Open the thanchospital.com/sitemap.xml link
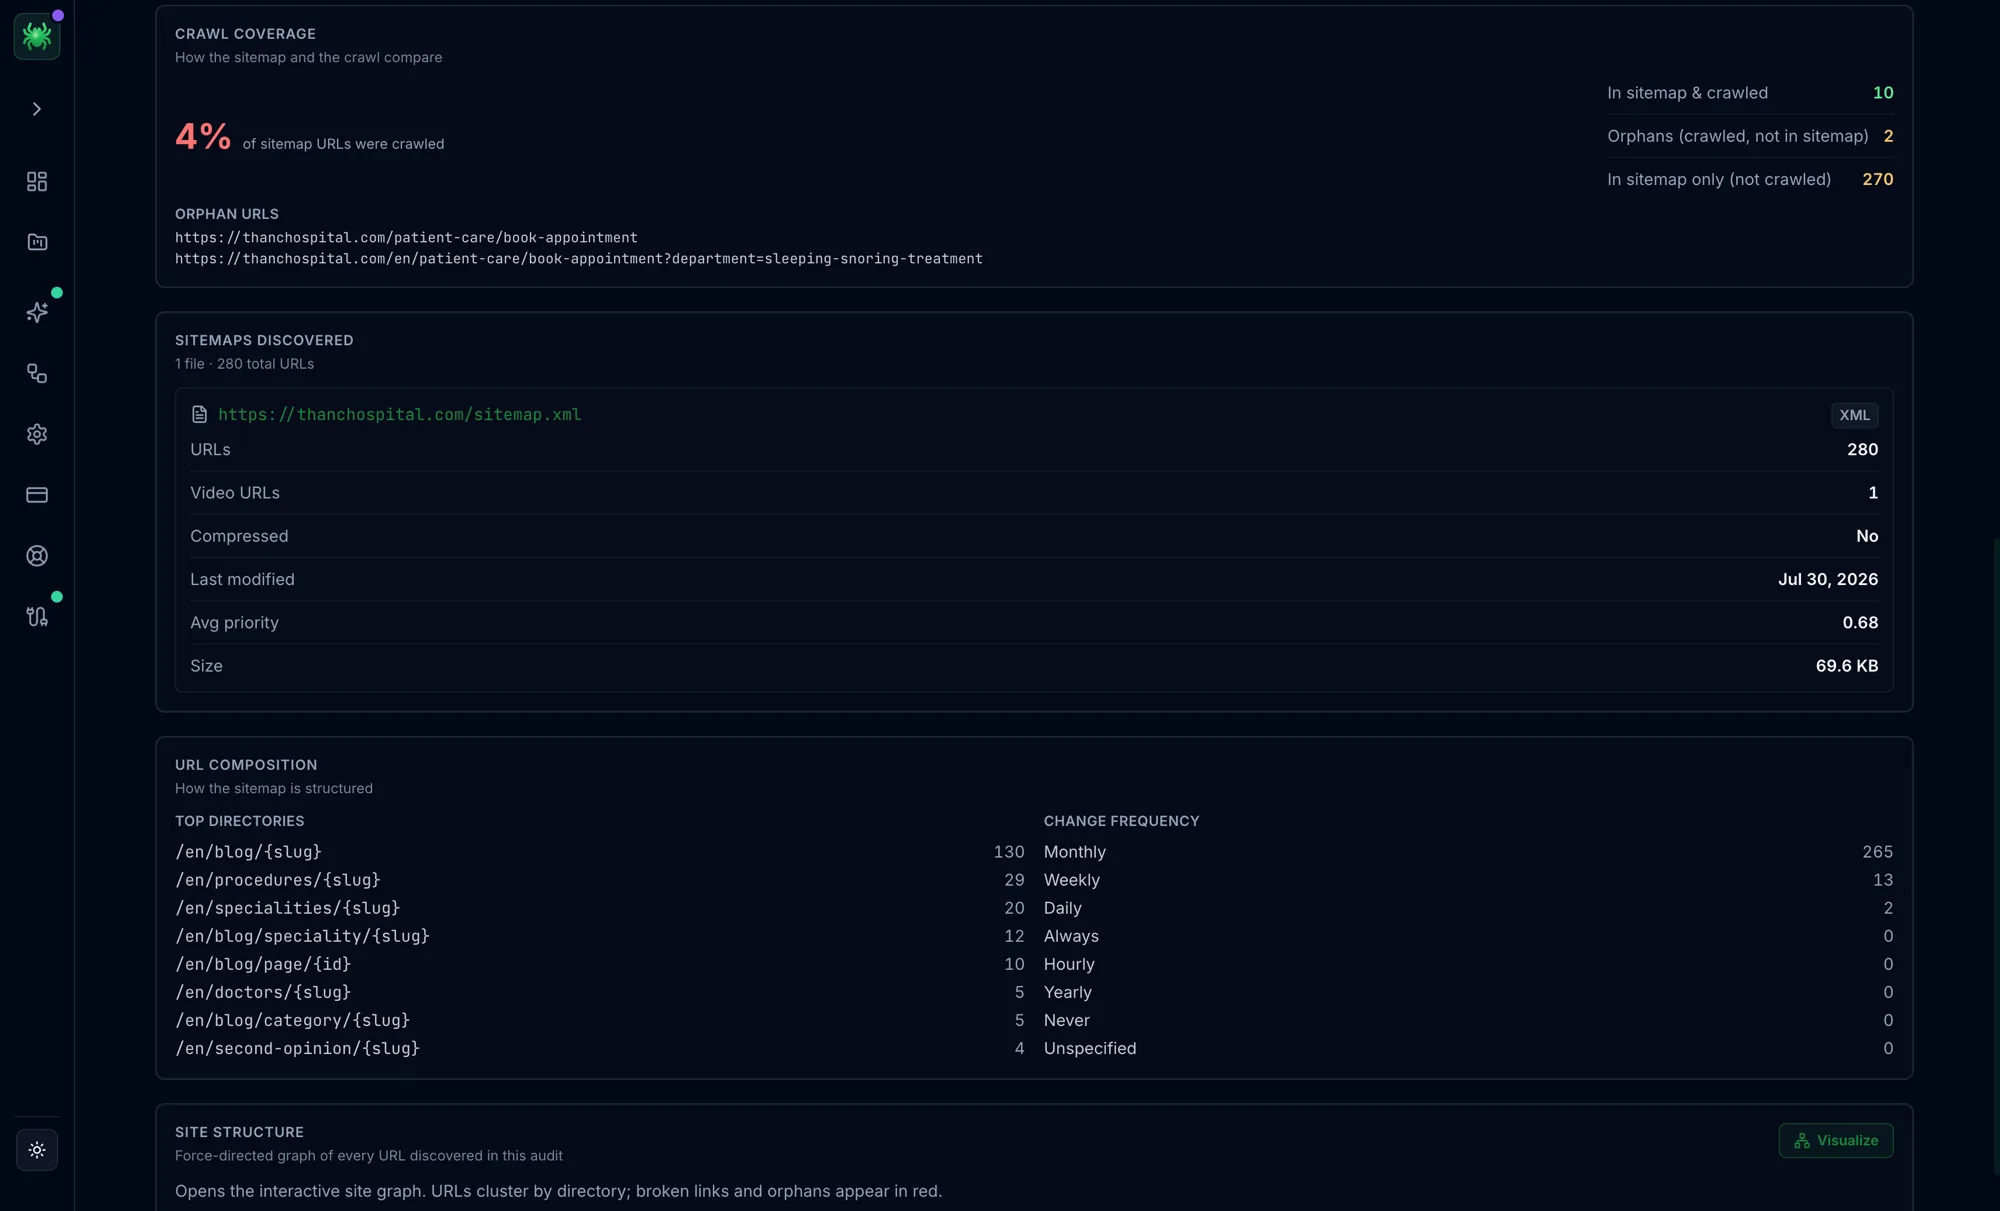The image size is (2000, 1211). (x=400, y=414)
